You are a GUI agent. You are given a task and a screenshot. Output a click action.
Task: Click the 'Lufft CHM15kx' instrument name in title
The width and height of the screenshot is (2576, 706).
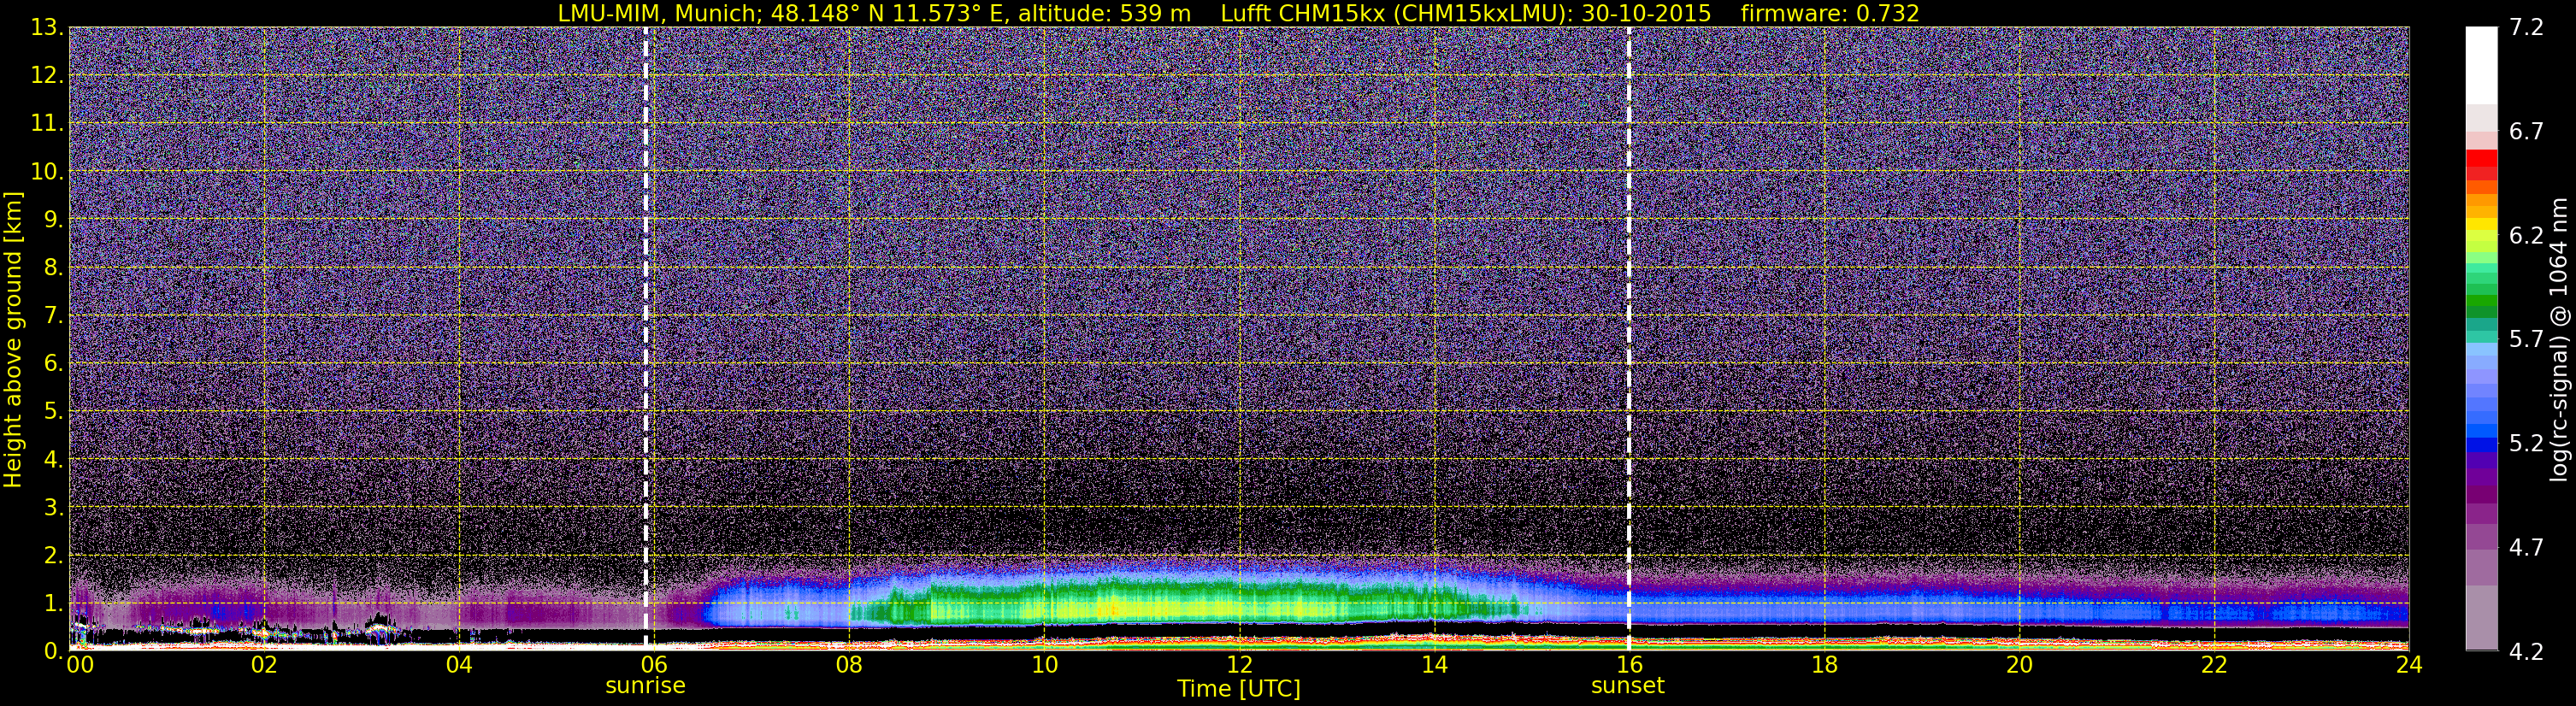point(1302,13)
